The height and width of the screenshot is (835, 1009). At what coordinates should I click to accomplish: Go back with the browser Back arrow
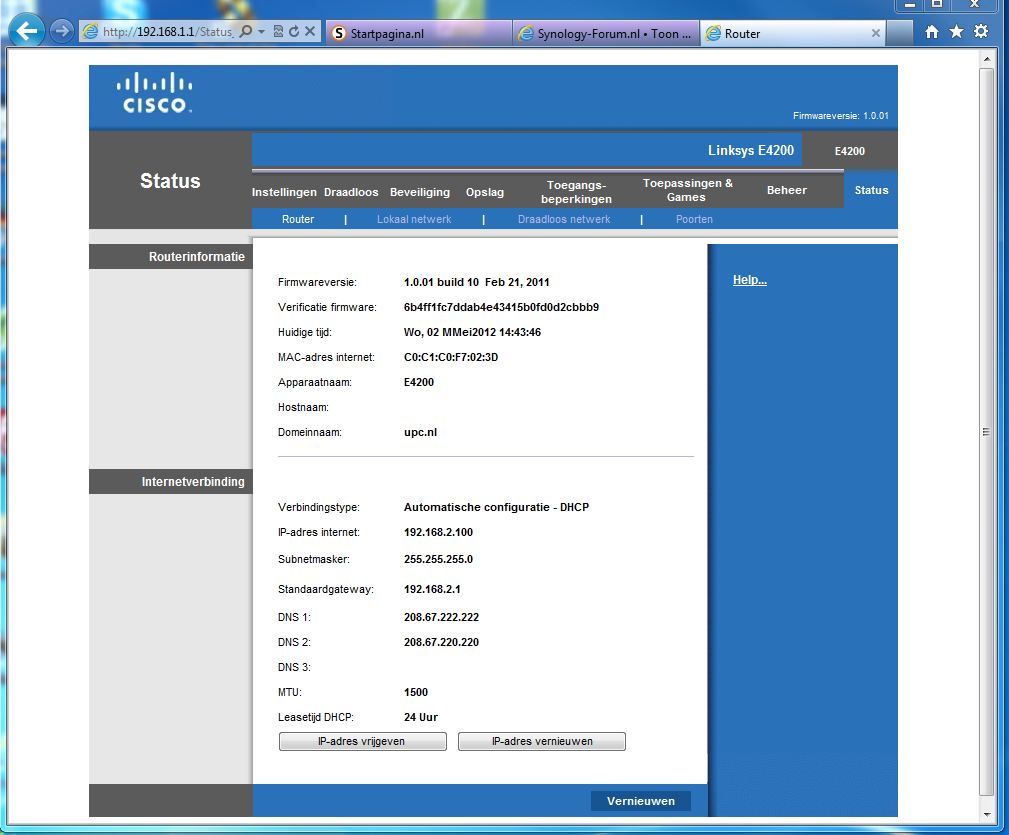tap(26, 31)
